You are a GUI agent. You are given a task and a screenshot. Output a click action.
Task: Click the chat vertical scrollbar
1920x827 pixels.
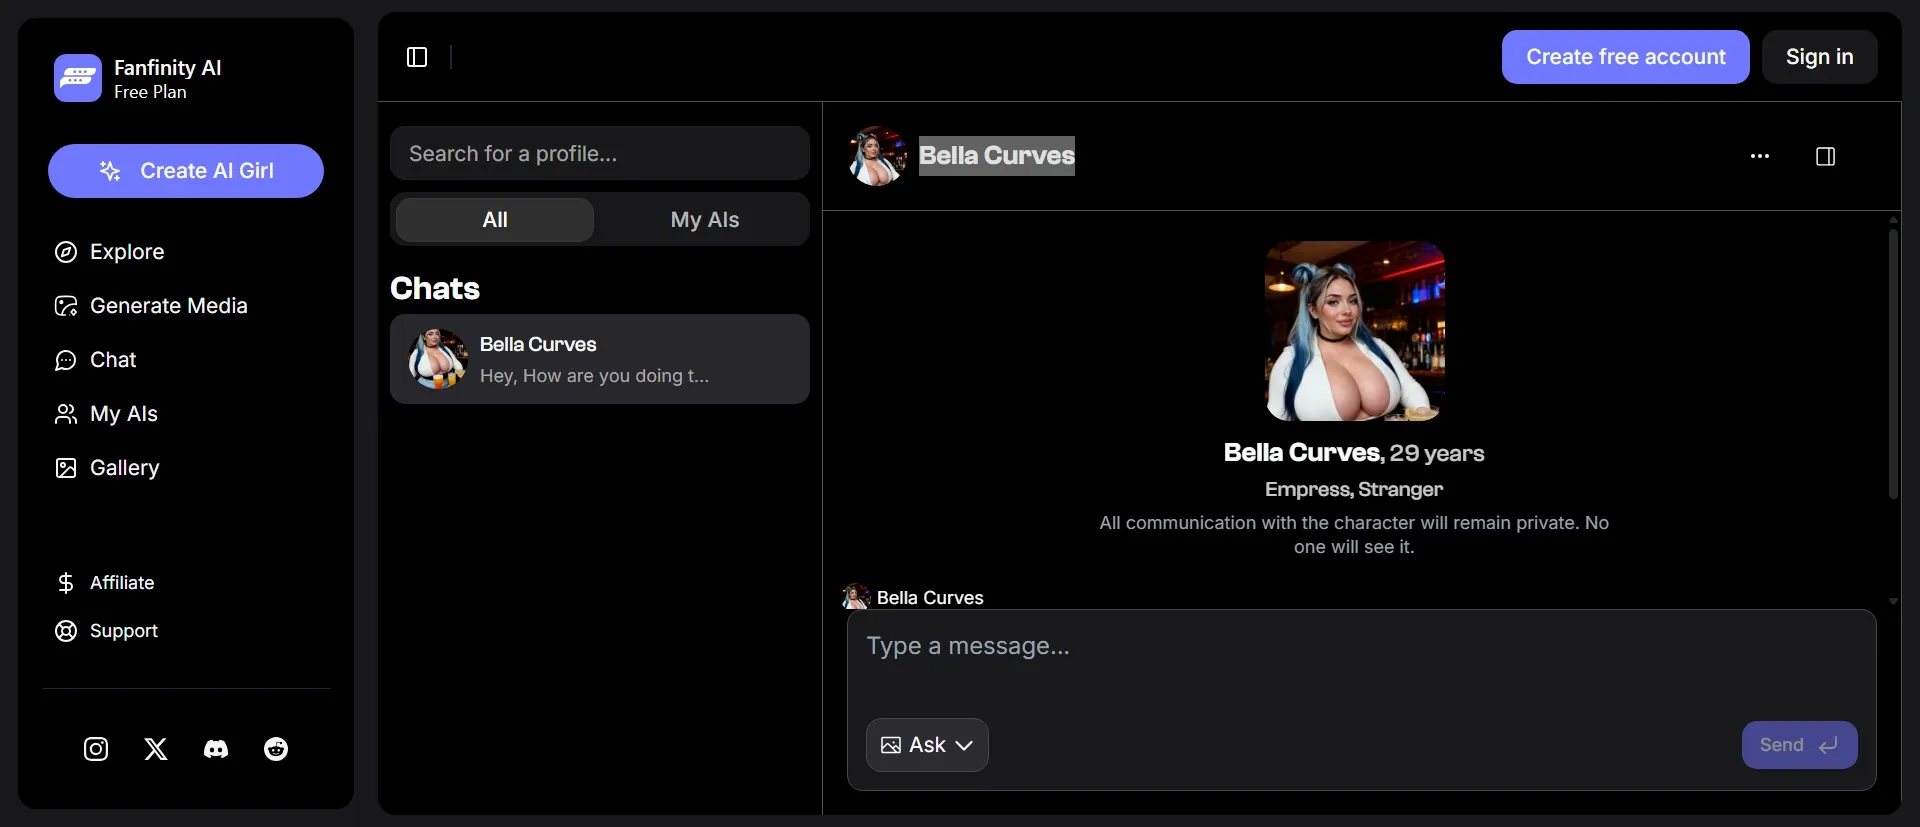click(1893, 364)
